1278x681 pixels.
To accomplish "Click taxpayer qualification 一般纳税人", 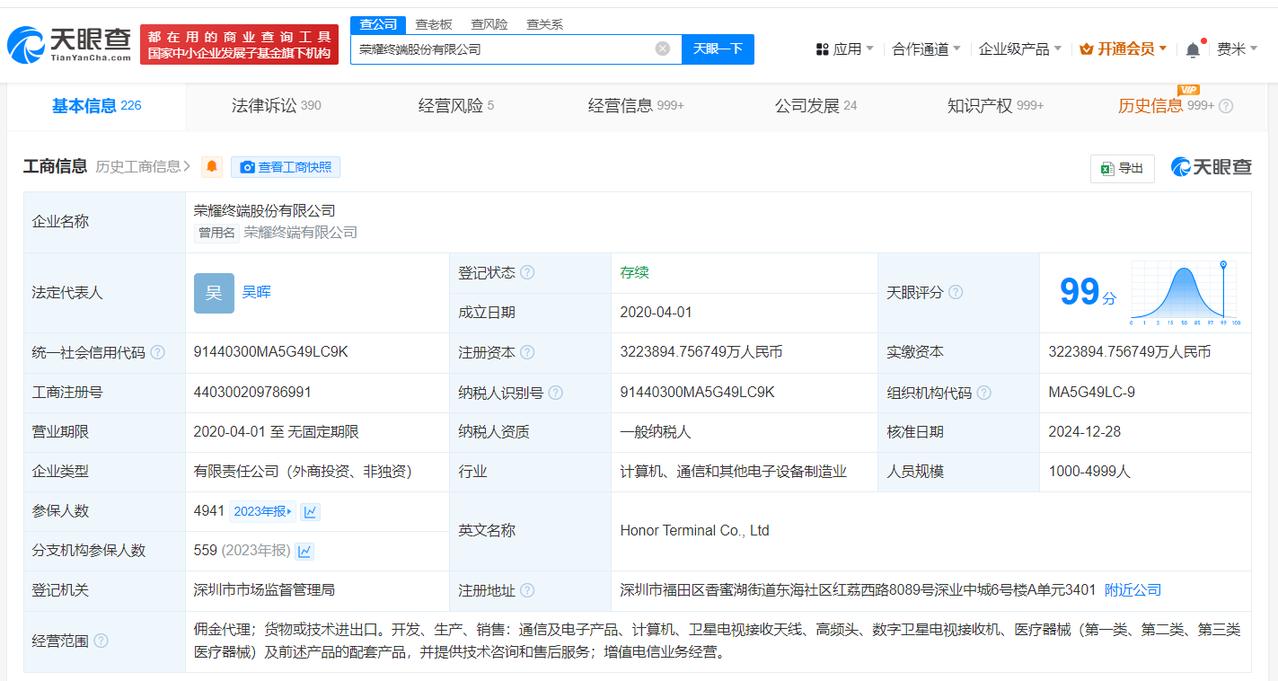I will [655, 432].
